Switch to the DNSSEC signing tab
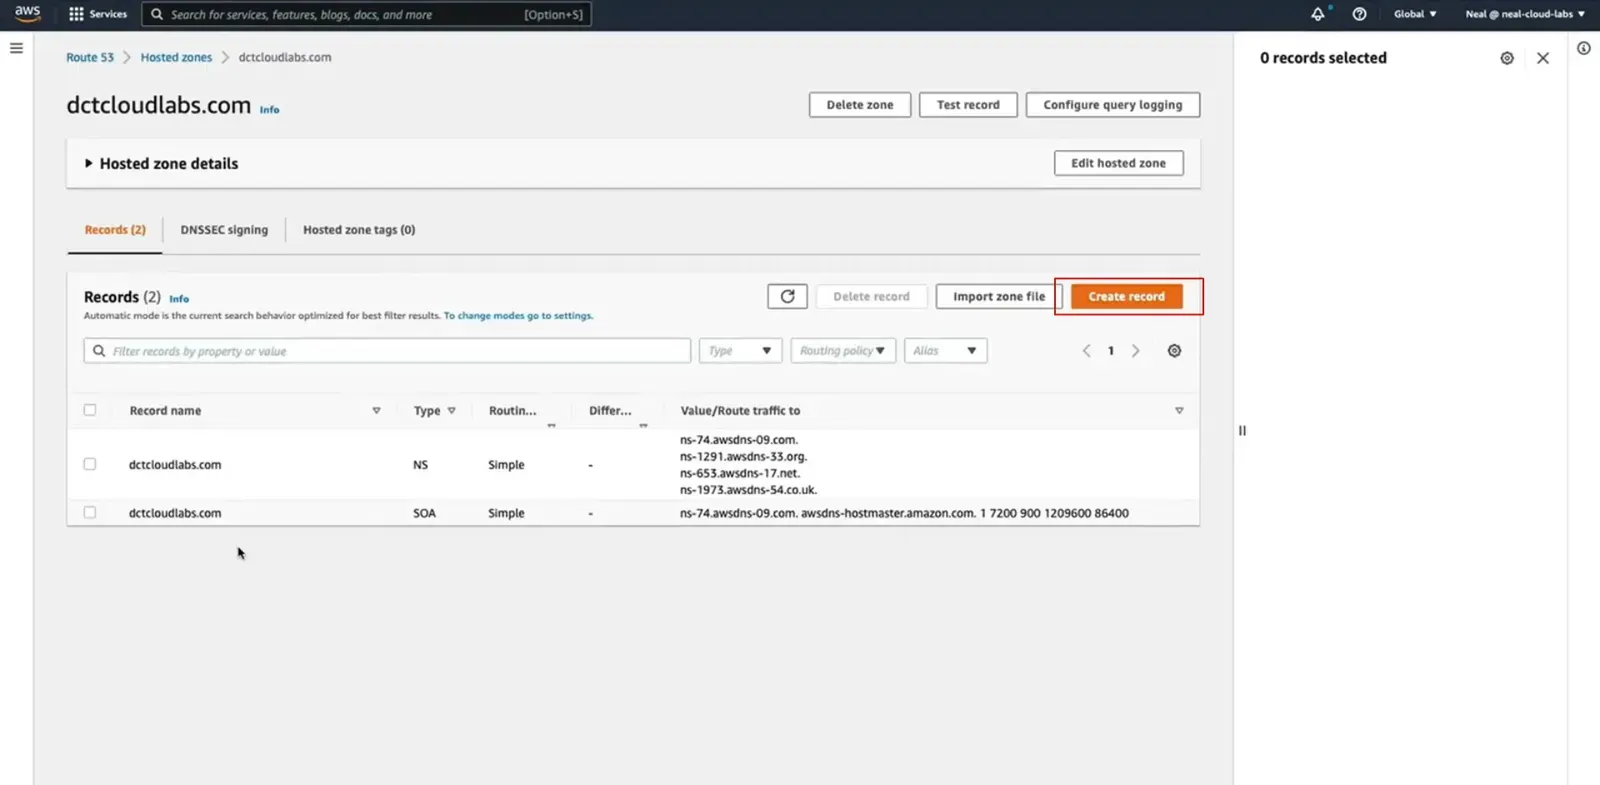 pos(224,230)
